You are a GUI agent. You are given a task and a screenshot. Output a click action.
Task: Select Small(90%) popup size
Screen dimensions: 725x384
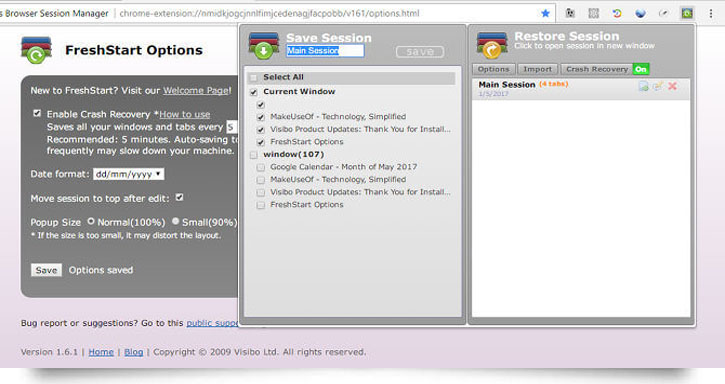point(175,221)
